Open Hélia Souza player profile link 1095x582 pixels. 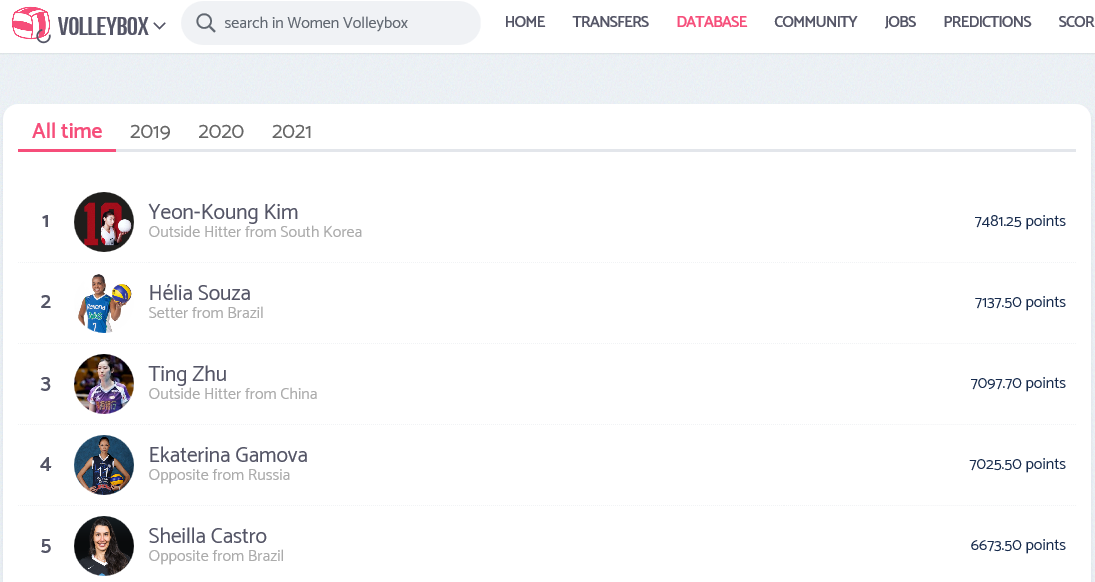[200, 293]
